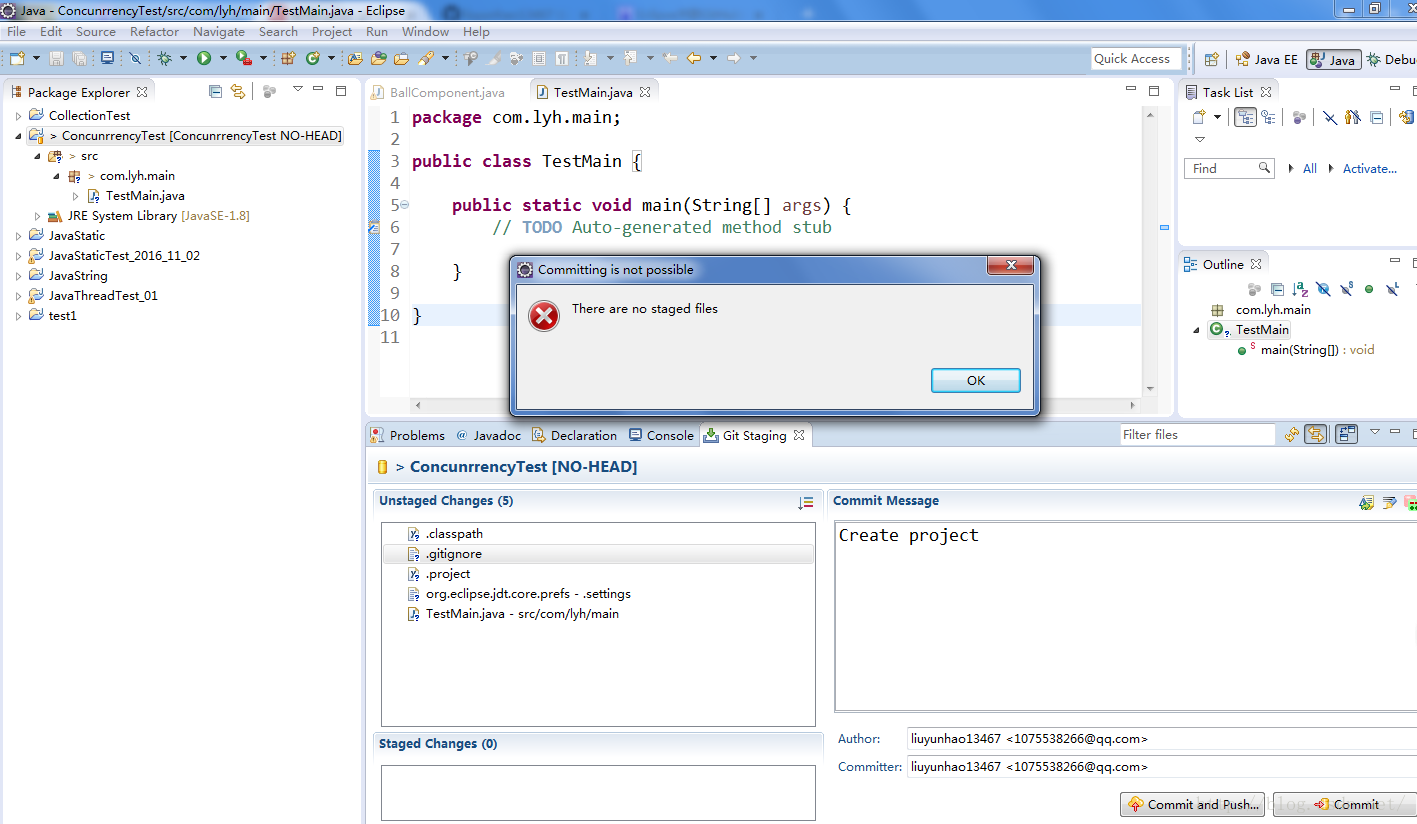The image size is (1417, 824).
Task: Click the Forward navigation arrow in the toolbar
Action: [734, 58]
